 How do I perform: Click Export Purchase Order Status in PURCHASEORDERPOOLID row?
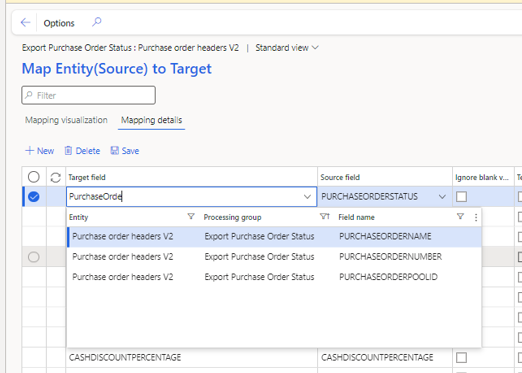259,277
